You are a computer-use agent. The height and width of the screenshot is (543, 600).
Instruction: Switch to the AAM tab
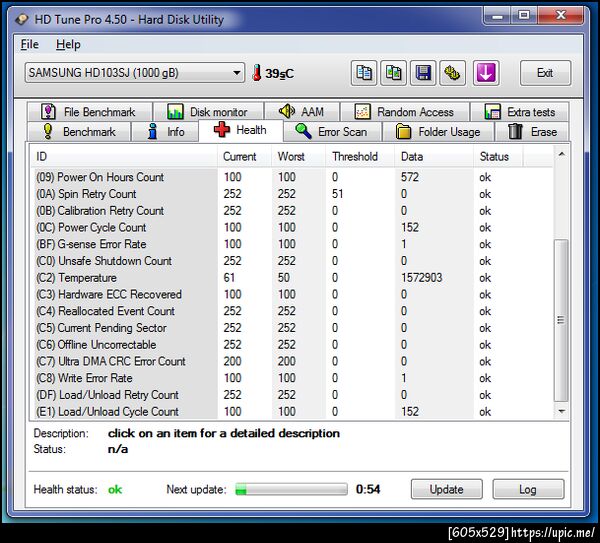[302, 112]
